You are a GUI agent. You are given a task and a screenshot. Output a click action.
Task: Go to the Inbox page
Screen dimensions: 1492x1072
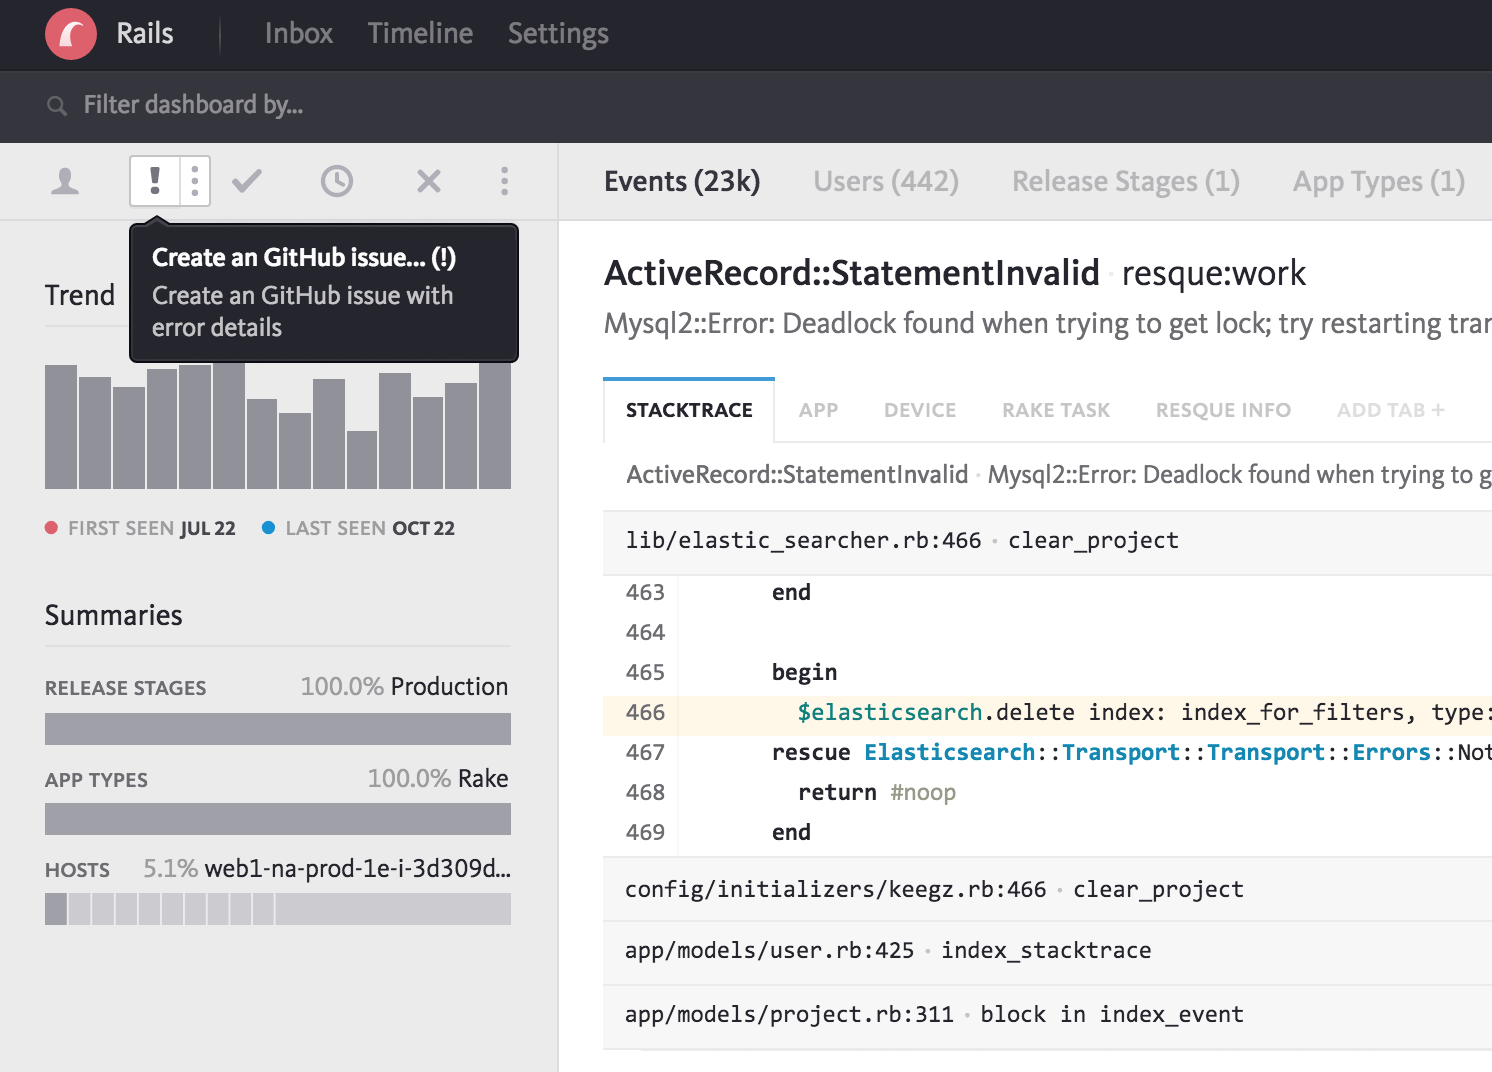[x=299, y=34]
